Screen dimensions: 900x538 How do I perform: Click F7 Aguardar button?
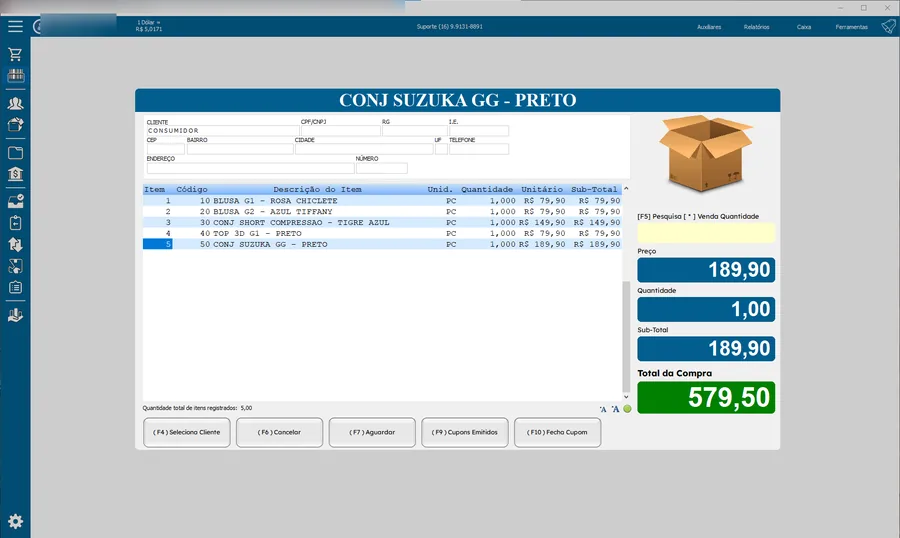tap(372, 432)
